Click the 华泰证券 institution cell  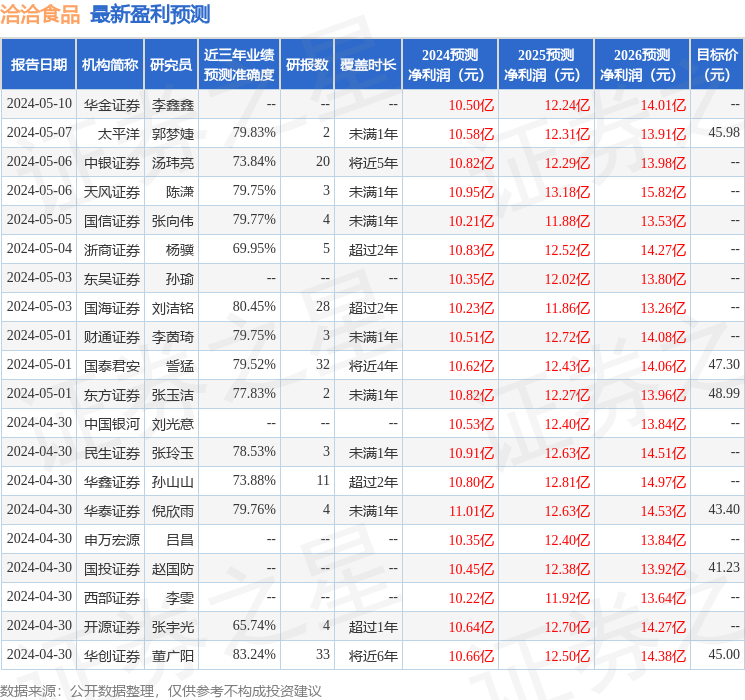click(112, 511)
